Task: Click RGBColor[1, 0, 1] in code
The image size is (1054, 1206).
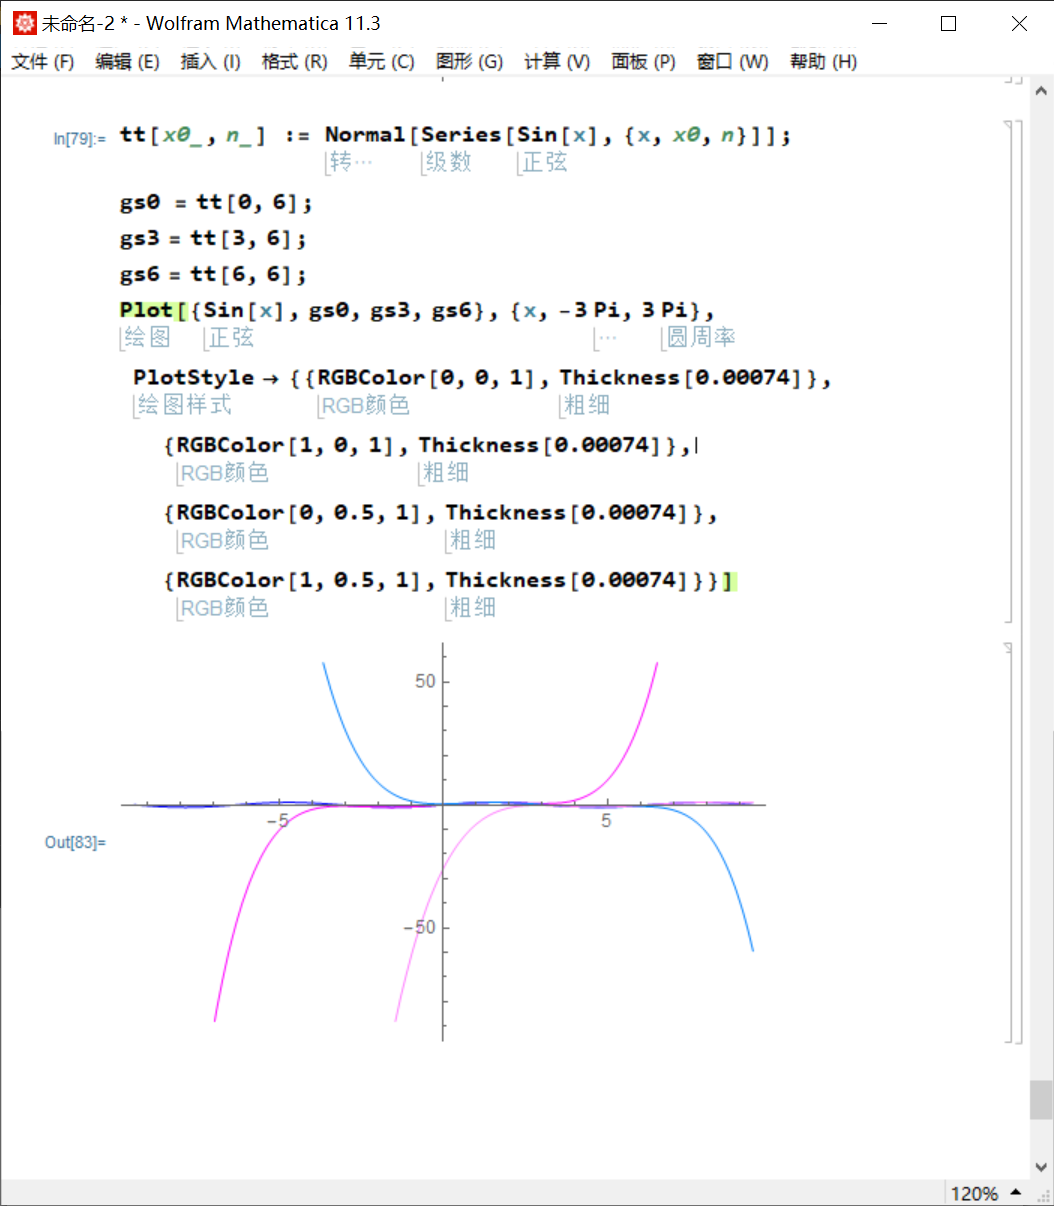Action: [x=287, y=445]
